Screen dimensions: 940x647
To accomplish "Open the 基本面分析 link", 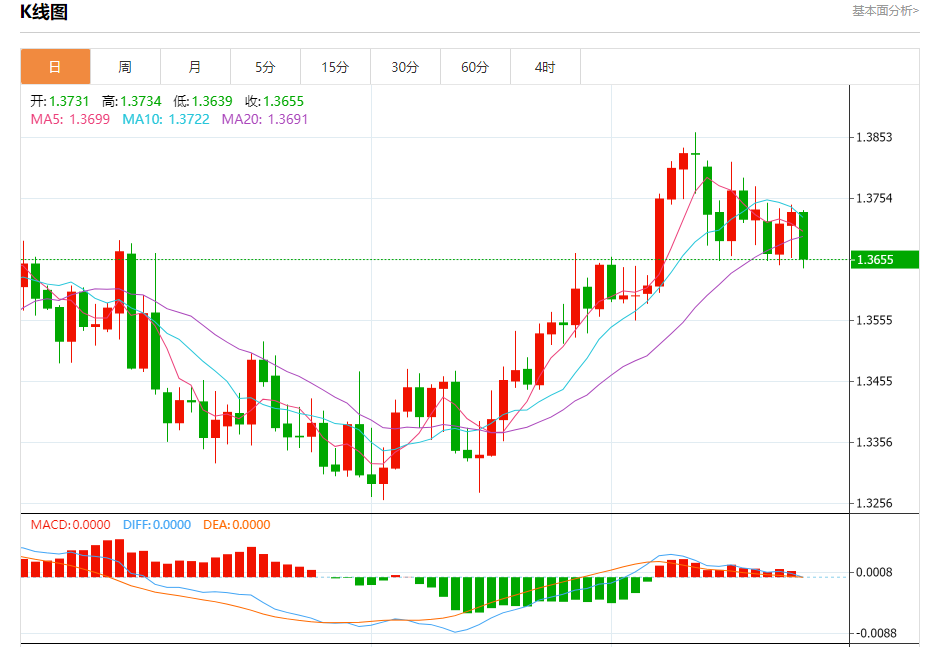I will click(x=885, y=11).
